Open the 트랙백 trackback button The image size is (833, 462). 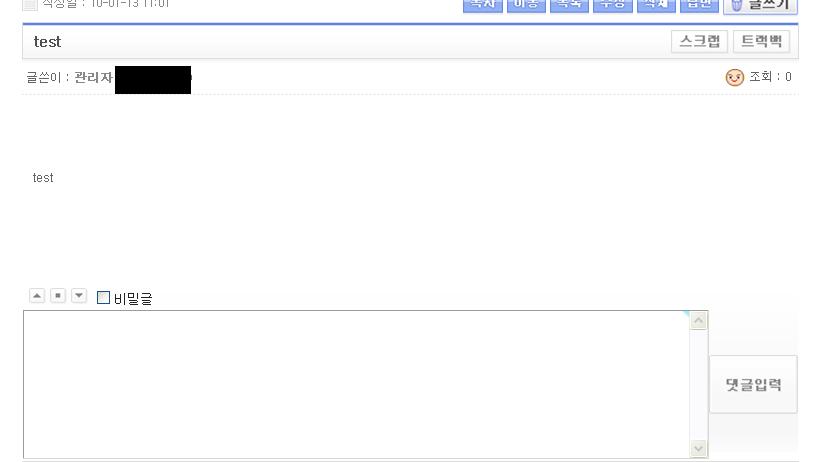click(x=761, y=41)
